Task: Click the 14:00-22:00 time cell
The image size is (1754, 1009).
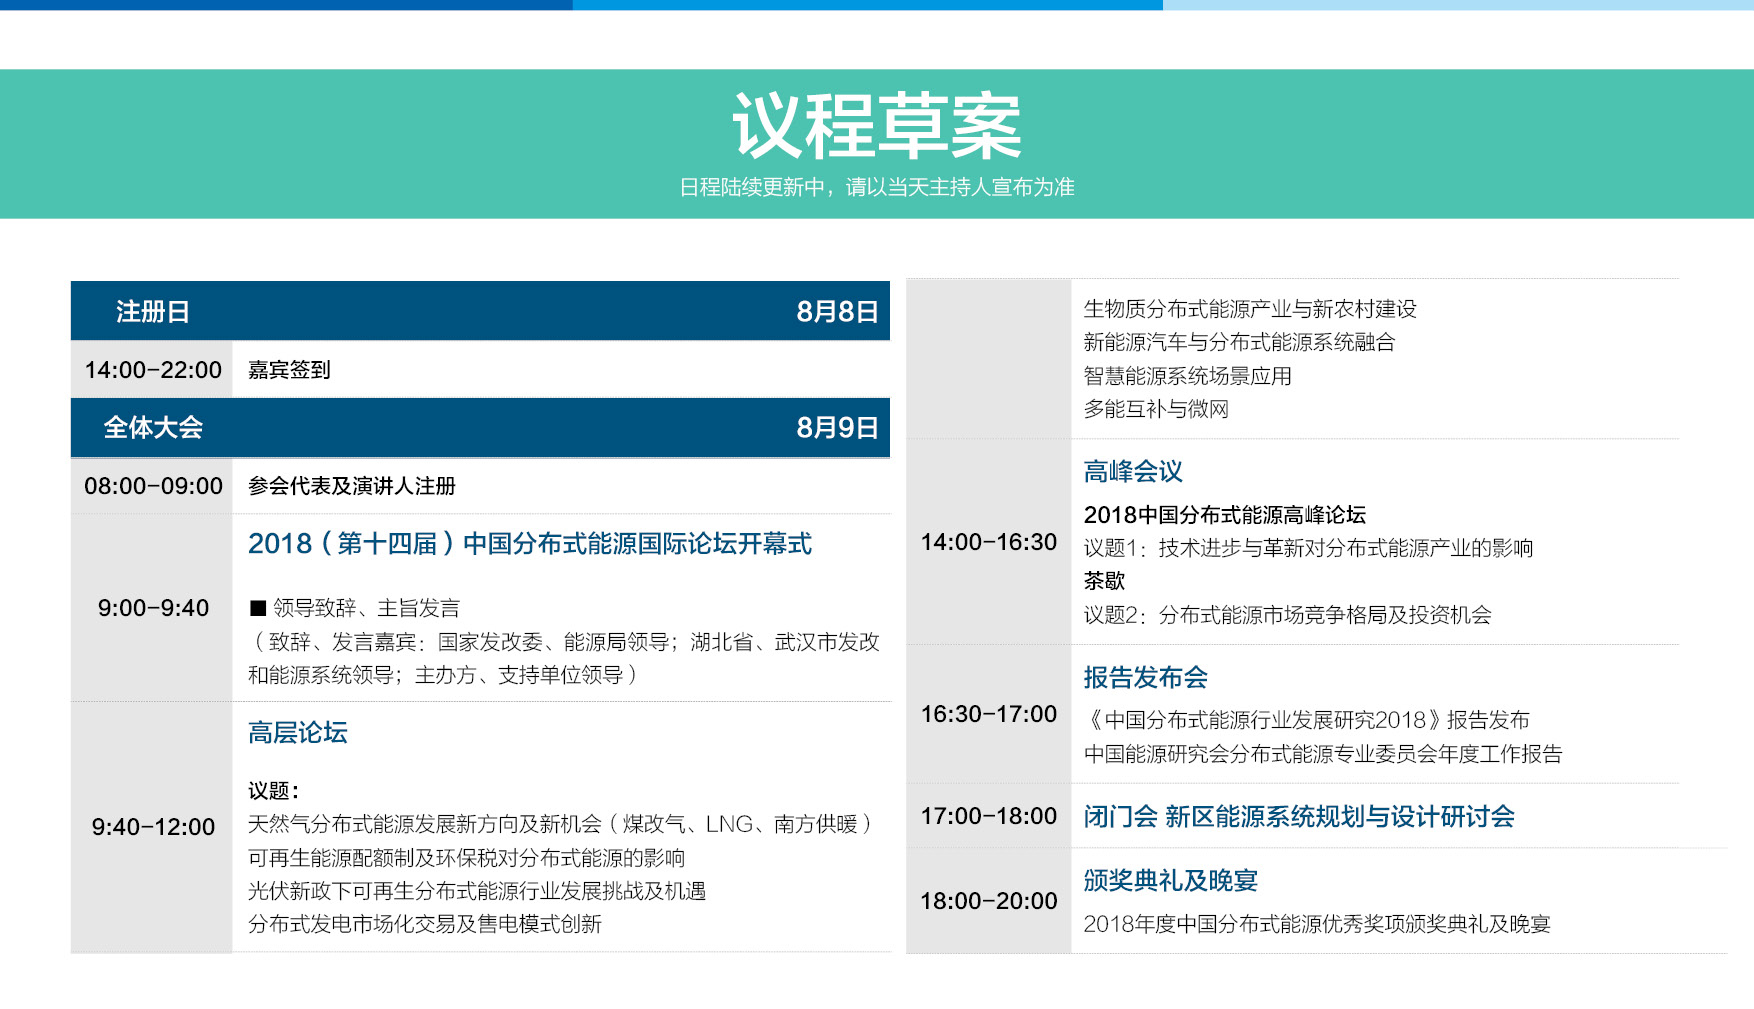Action: [x=153, y=370]
